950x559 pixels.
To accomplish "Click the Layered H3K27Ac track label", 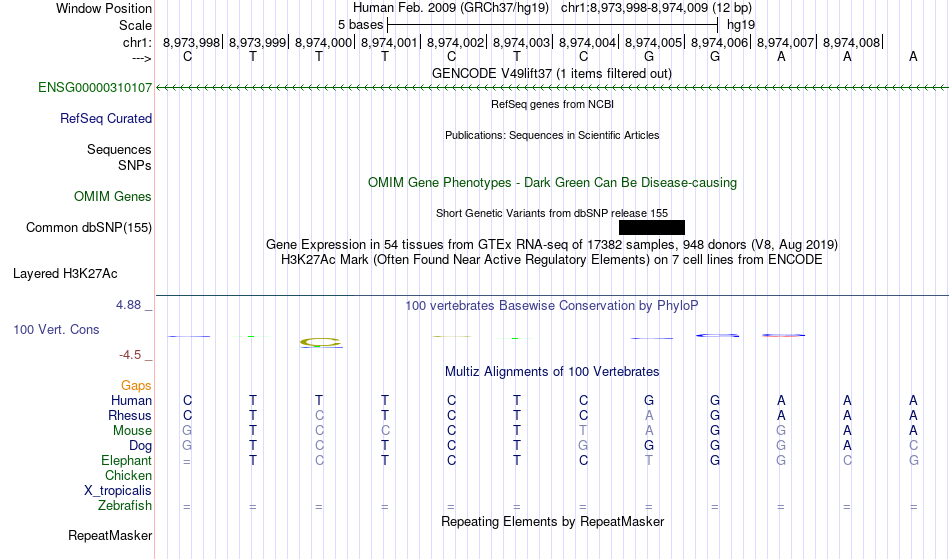I will click(x=65, y=274).
